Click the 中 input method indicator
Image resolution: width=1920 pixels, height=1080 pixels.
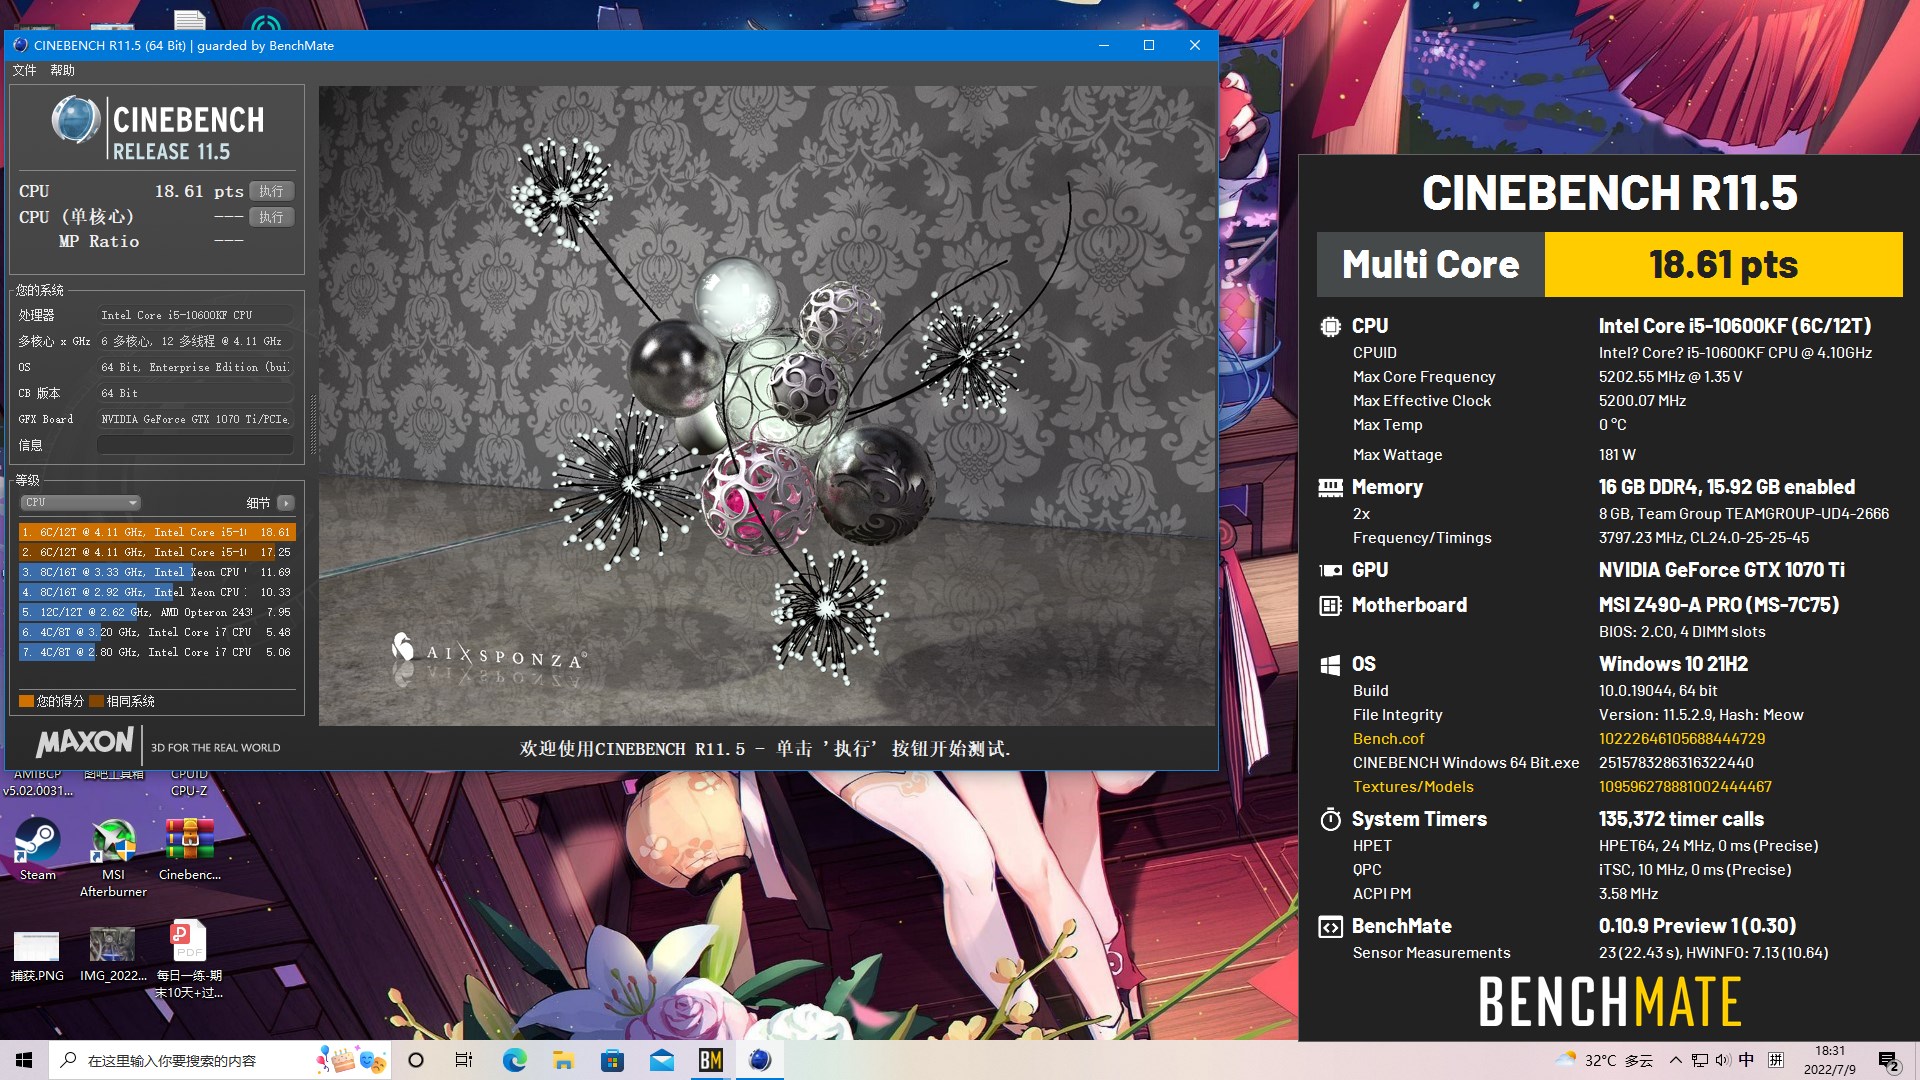pos(1746,1060)
